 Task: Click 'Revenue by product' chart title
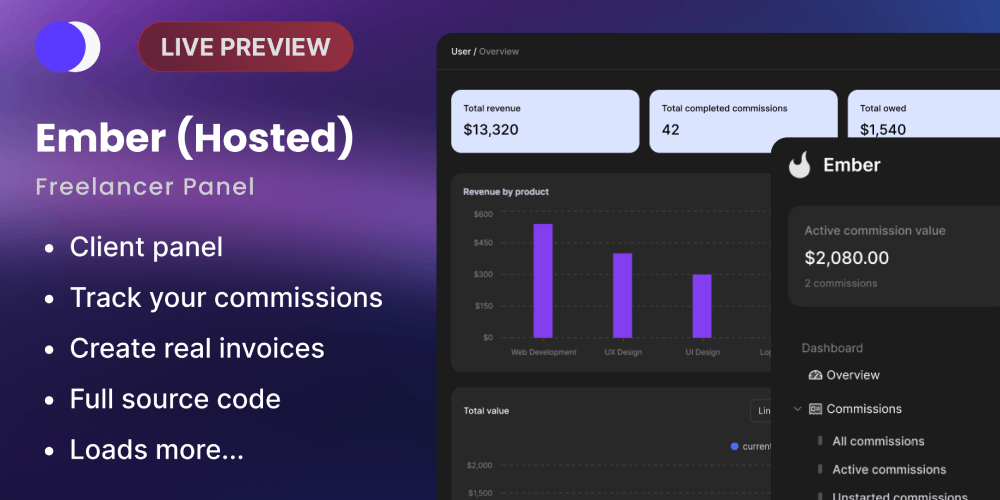click(x=506, y=191)
